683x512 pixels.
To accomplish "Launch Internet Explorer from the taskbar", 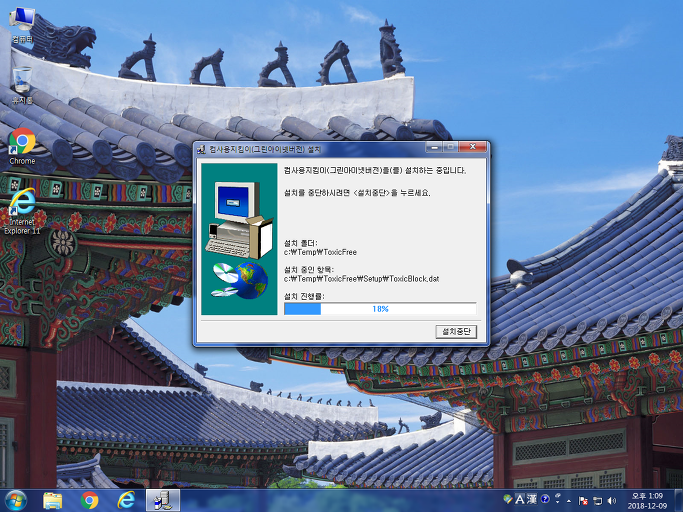I will coord(126,501).
